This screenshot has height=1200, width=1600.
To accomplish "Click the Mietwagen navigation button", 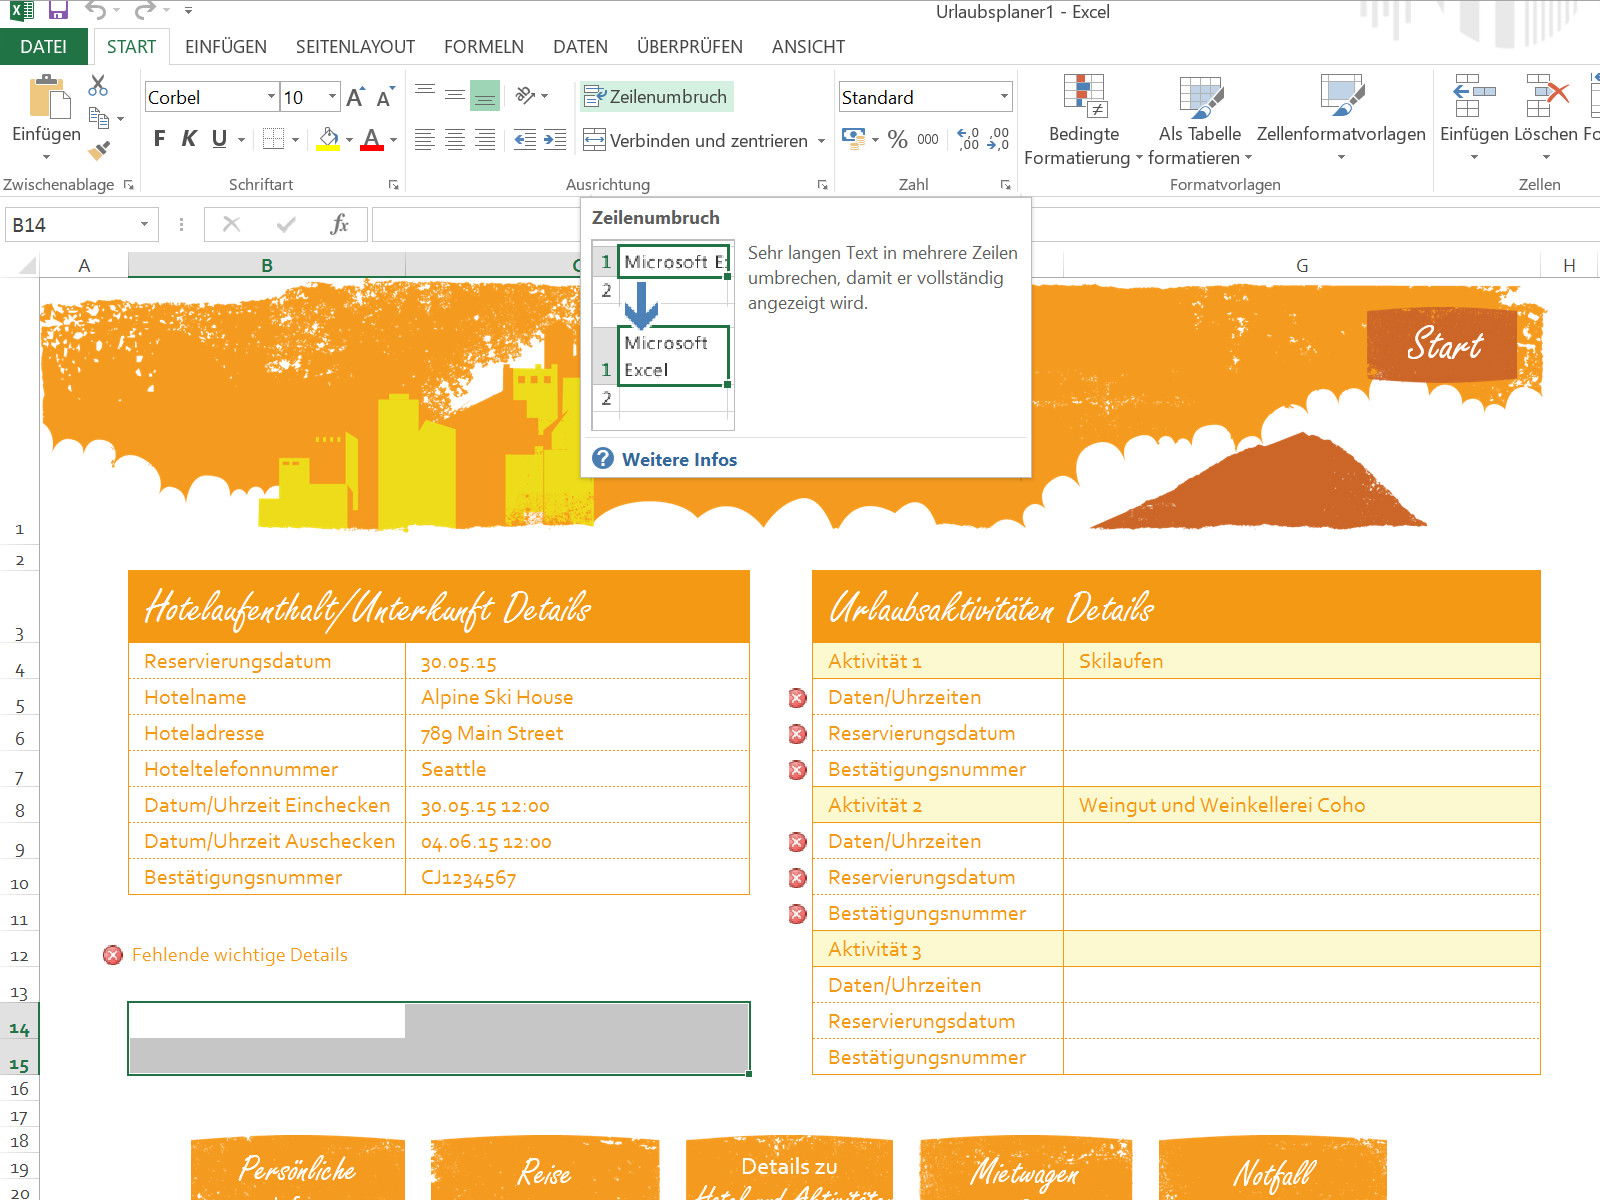I will (1025, 1168).
